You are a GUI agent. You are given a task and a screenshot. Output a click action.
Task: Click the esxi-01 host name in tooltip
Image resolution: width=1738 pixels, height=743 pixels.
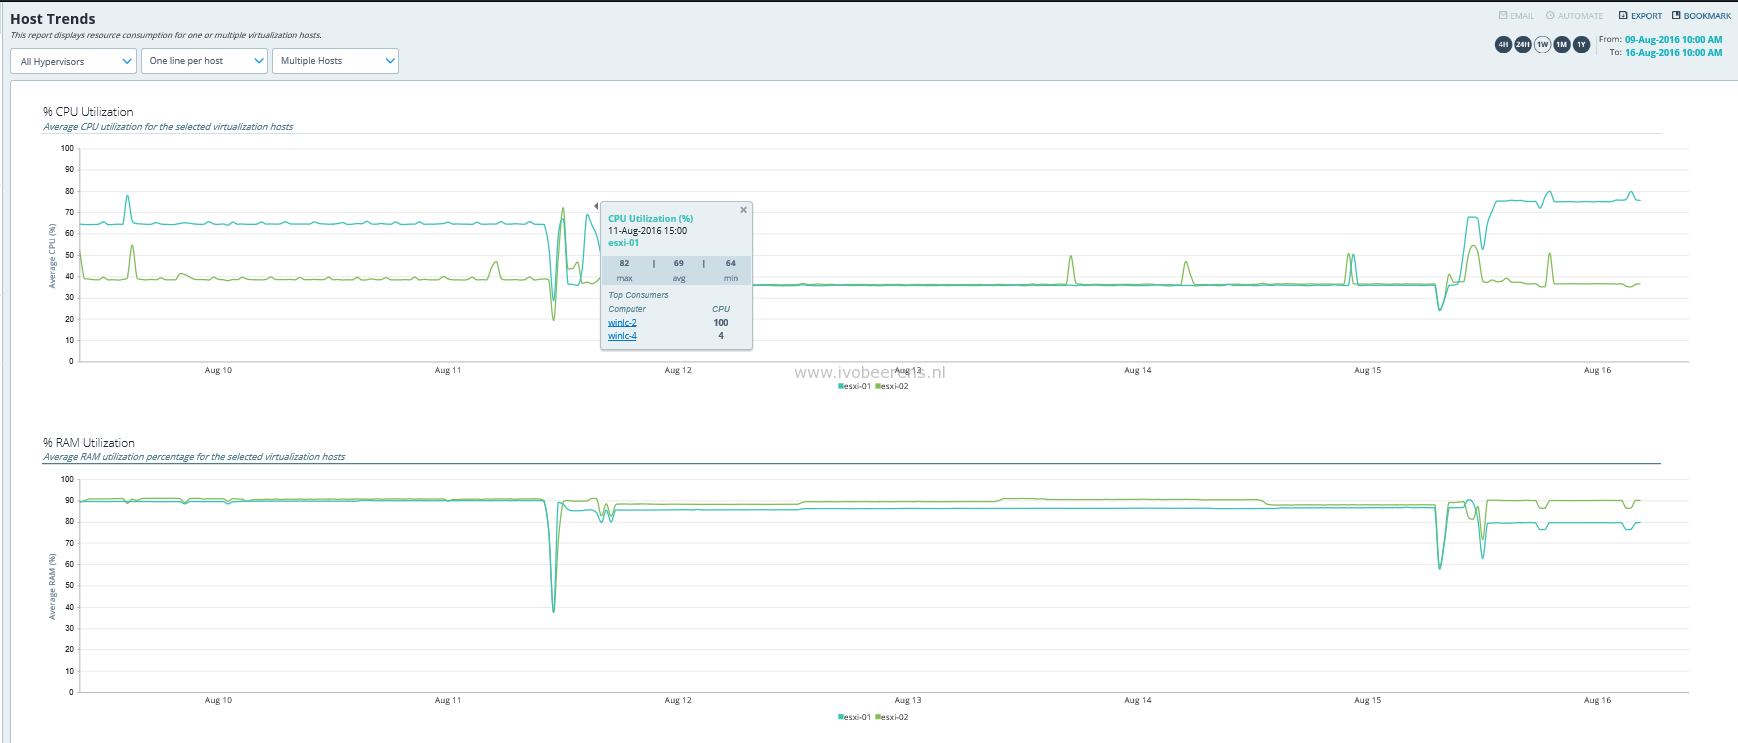click(623, 243)
